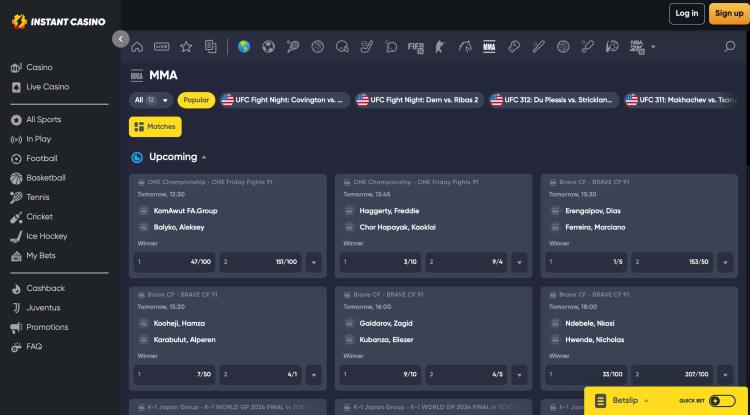Select the Popular filter chip
Viewport: 750px width, 415px height.
tap(196, 100)
